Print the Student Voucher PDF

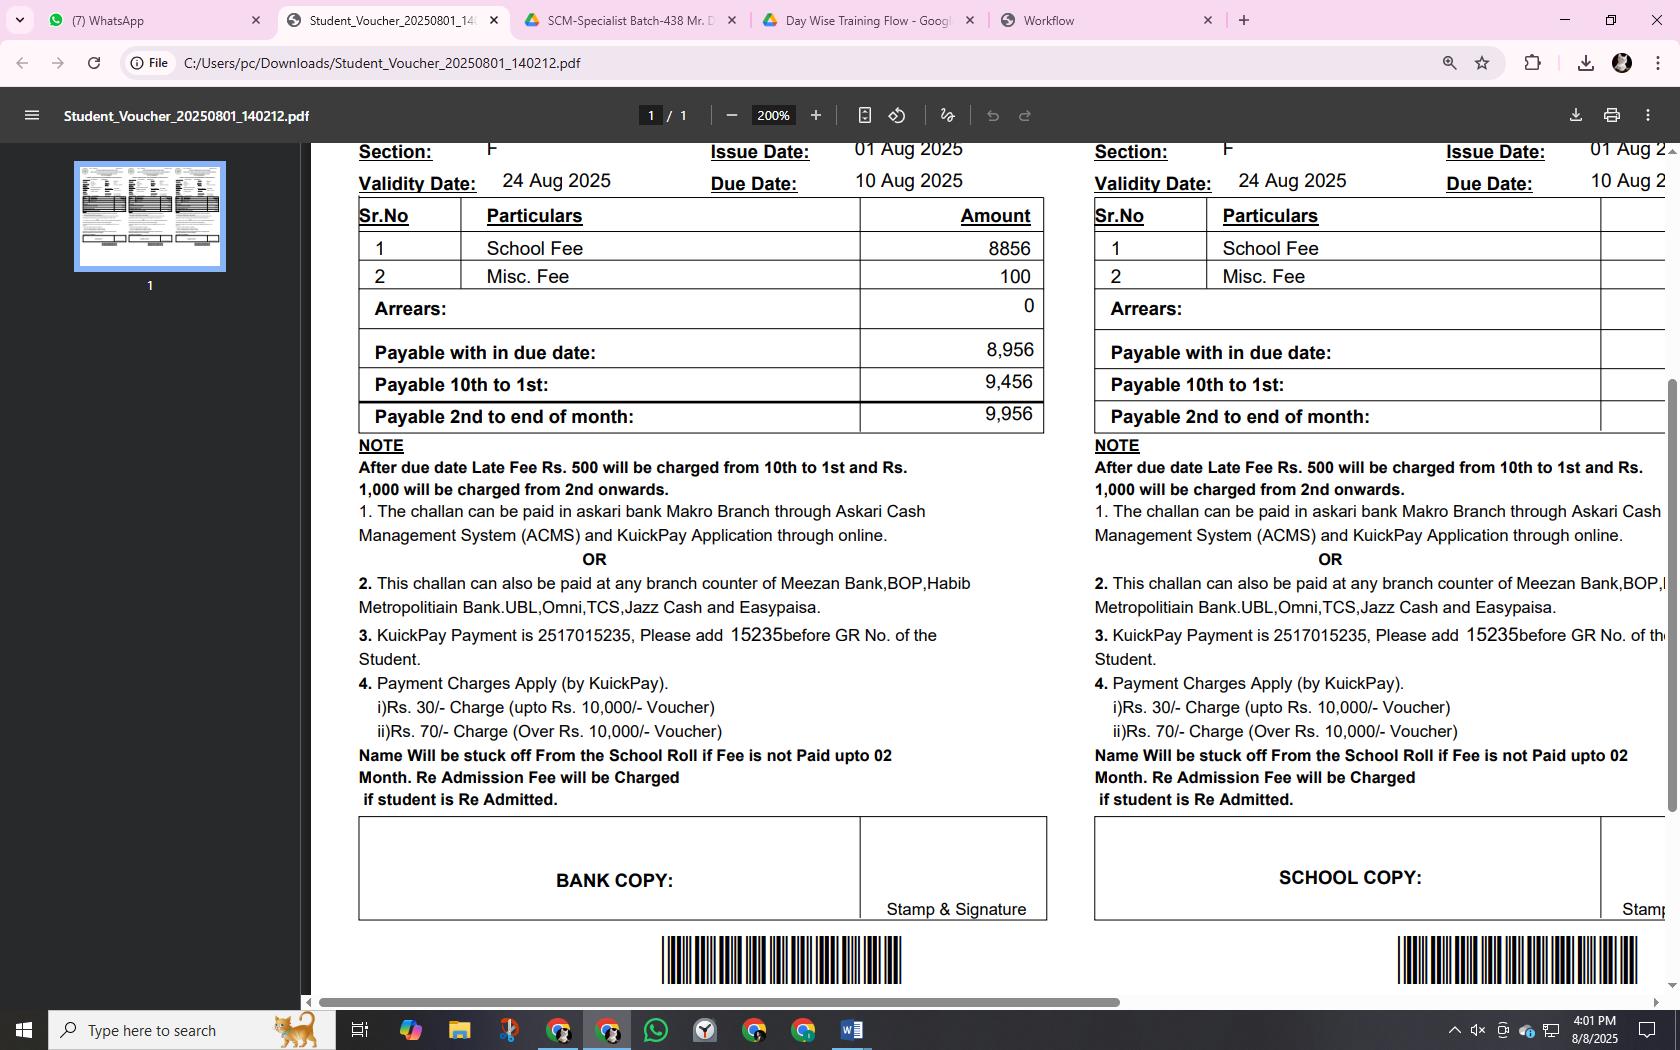point(1611,116)
